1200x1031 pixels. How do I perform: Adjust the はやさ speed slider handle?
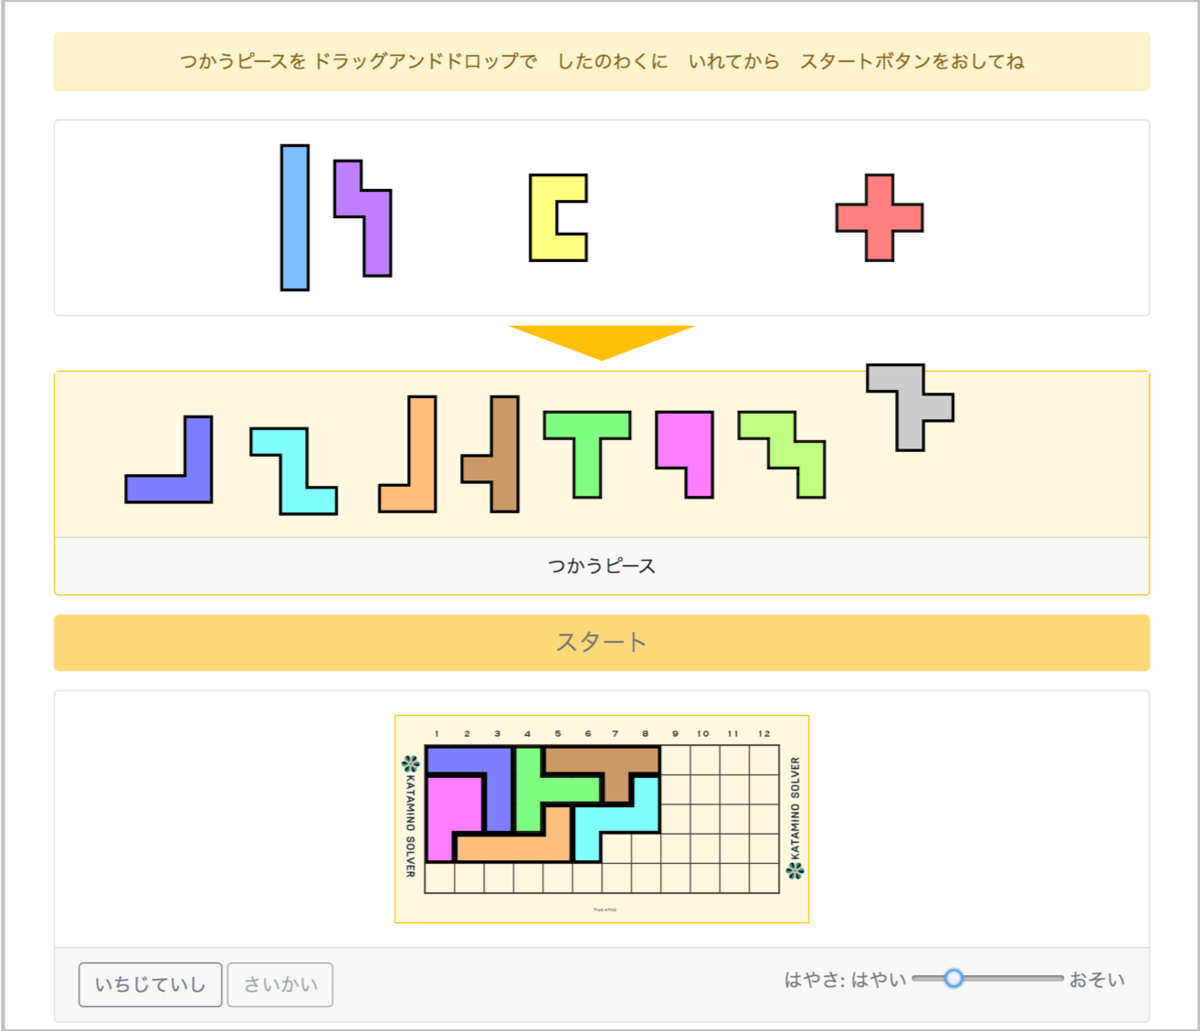(x=954, y=978)
